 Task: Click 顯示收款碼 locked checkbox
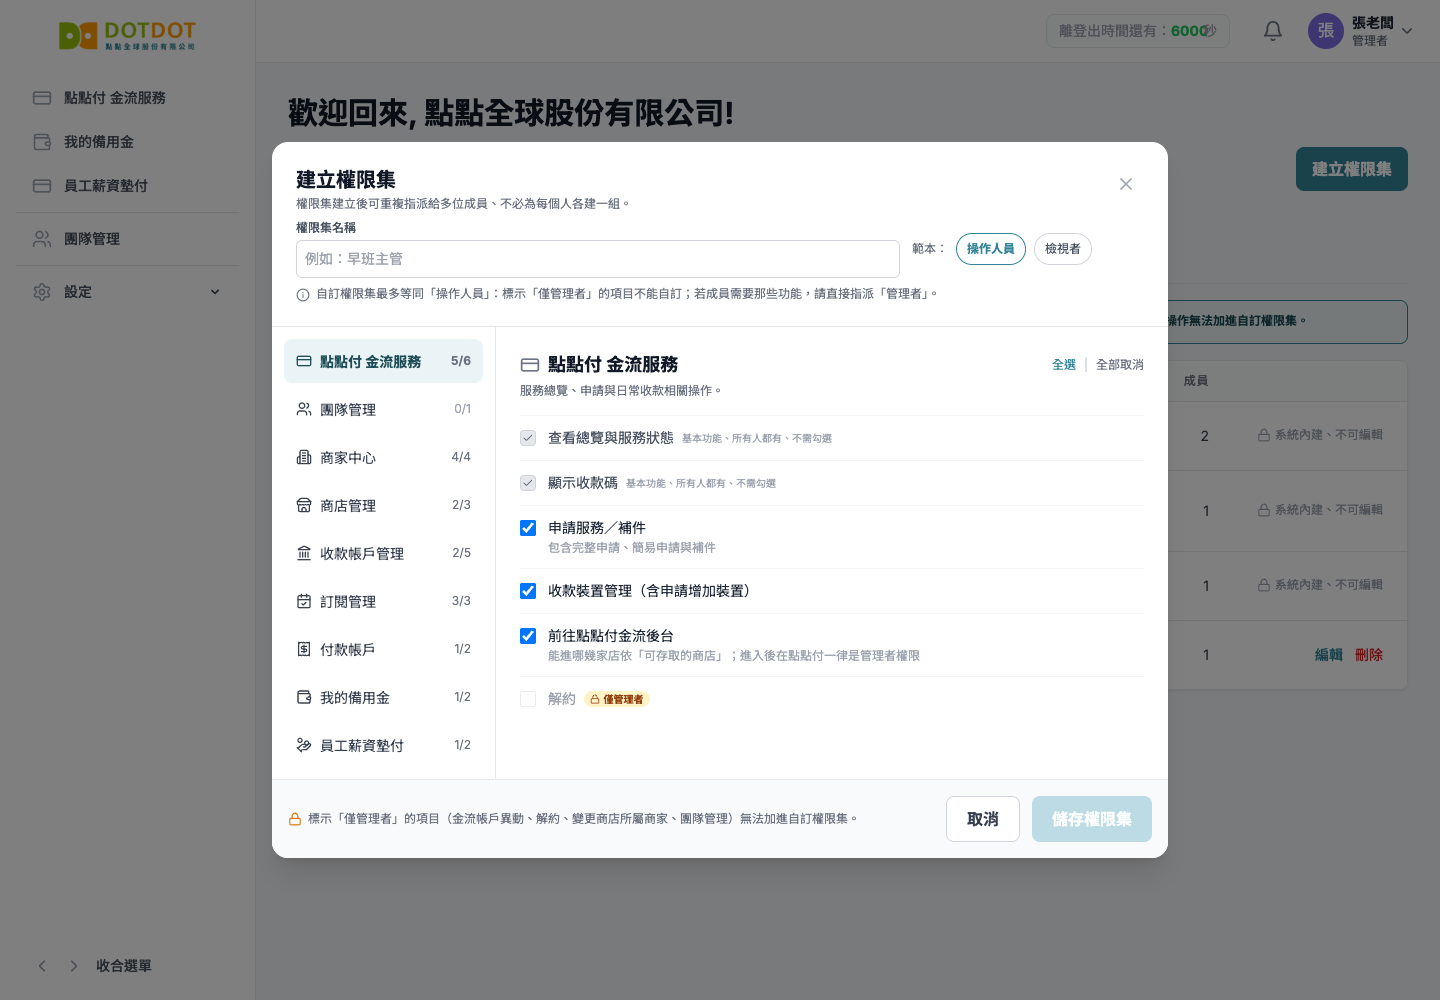click(528, 483)
